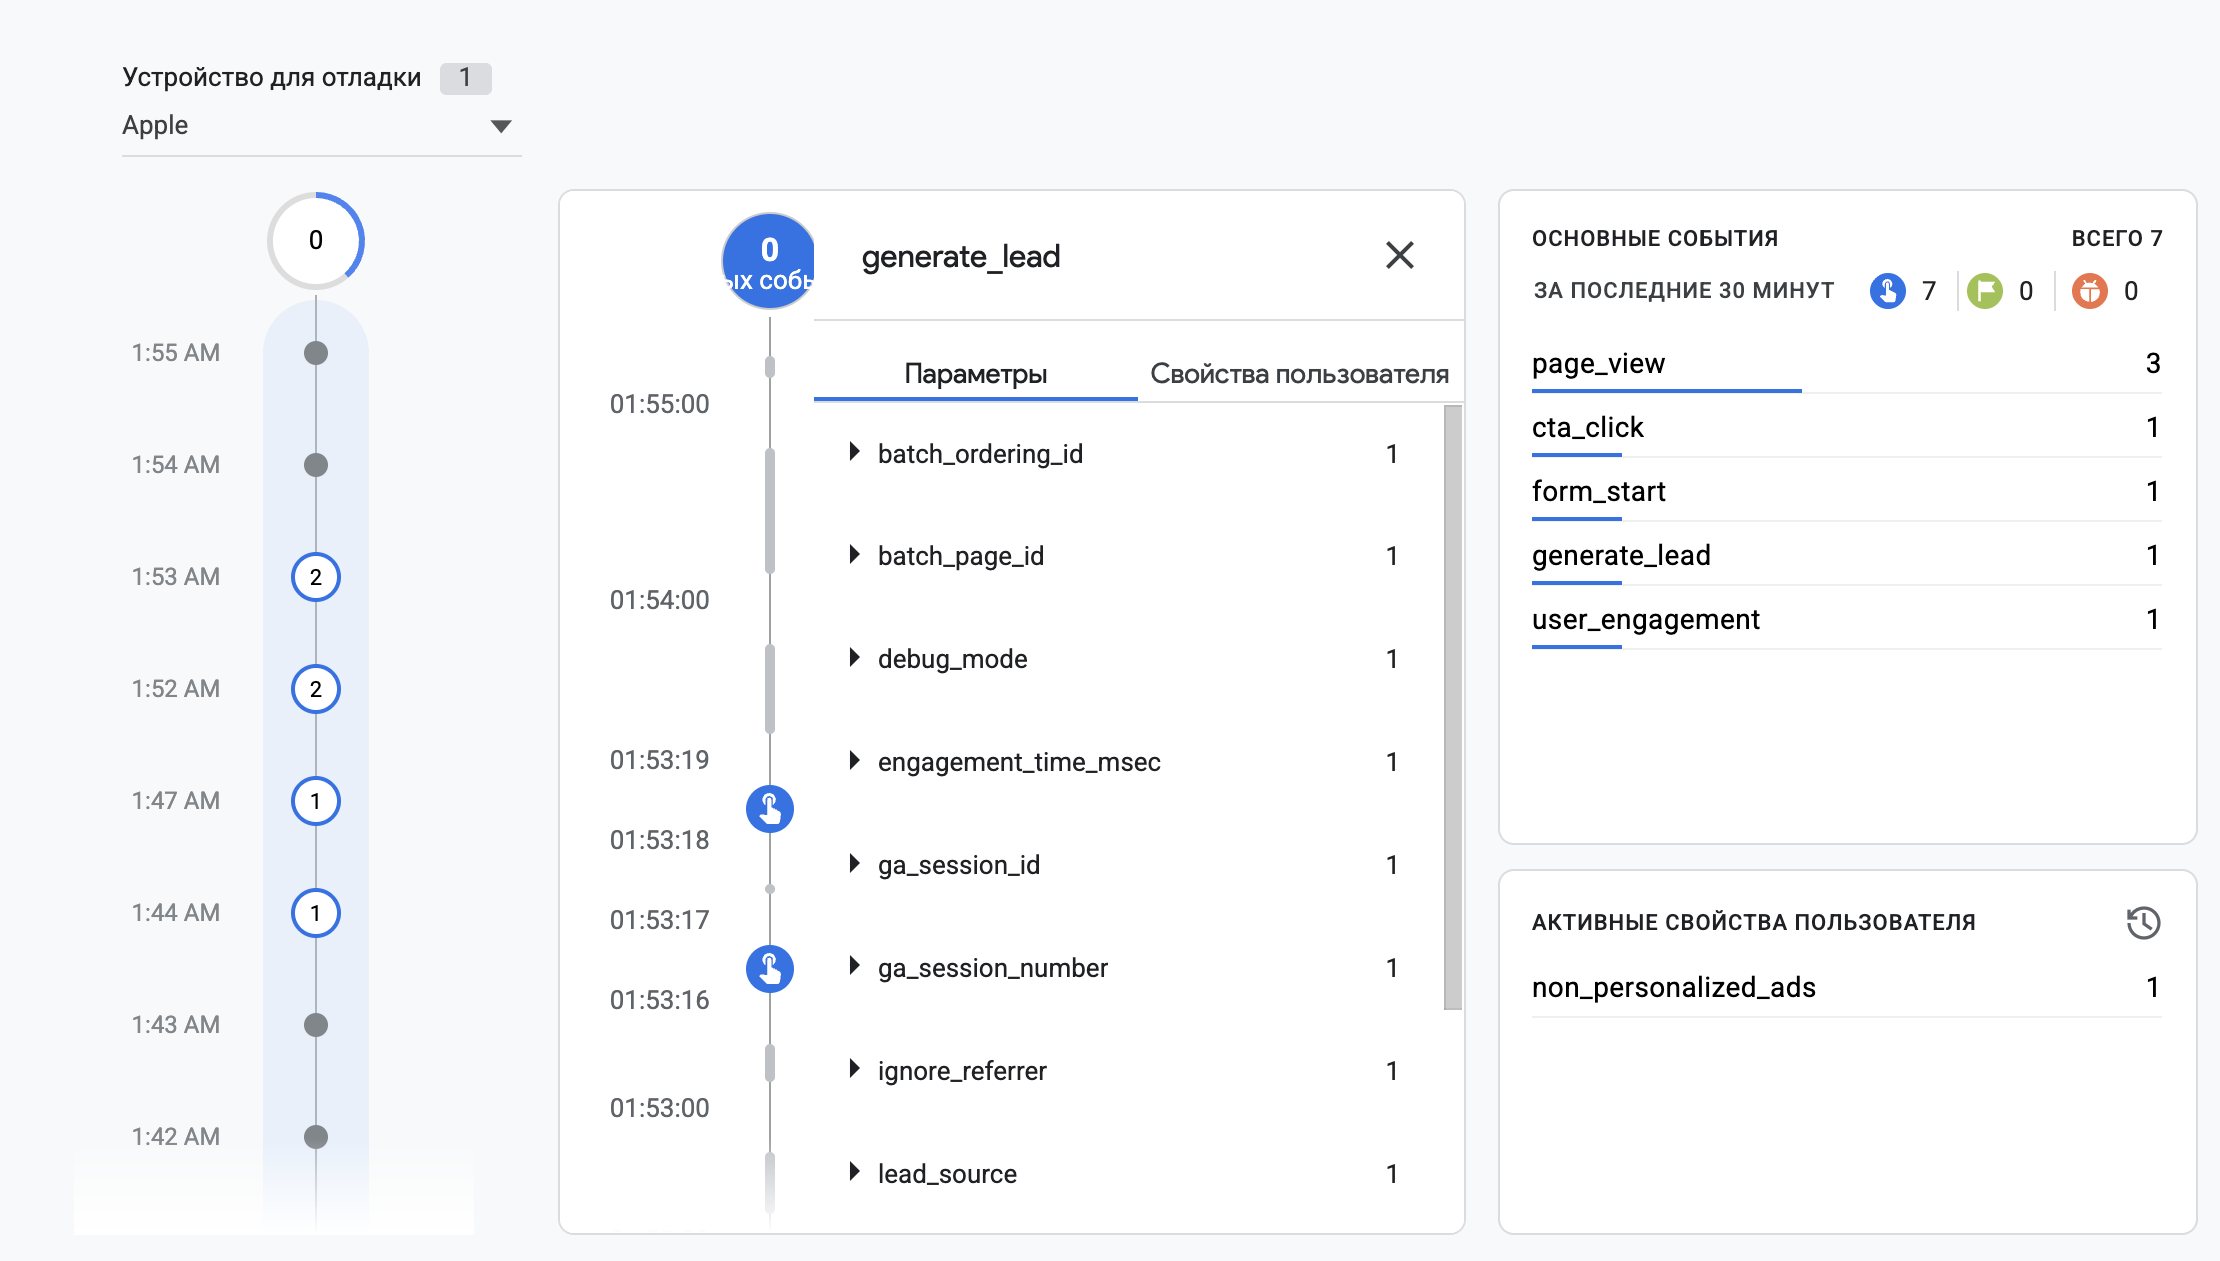Screen dimensions: 2220x1261
Task: Click the green flag key events icon
Action: (x=1985, y=291)
